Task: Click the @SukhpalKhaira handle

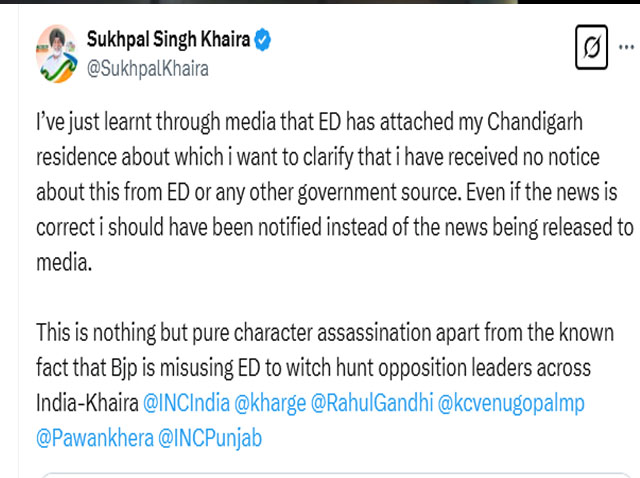Action: coord(149,69)
